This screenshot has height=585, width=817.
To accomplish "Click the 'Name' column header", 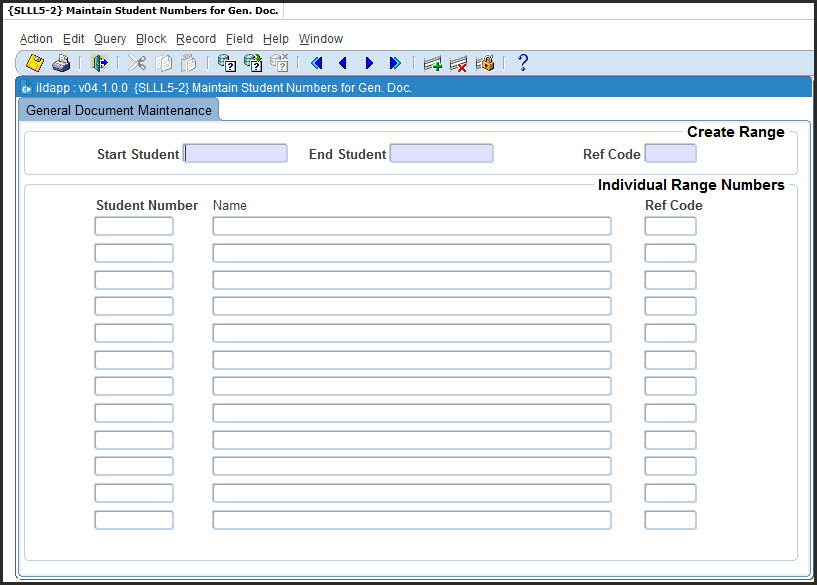I will point(230,205).
